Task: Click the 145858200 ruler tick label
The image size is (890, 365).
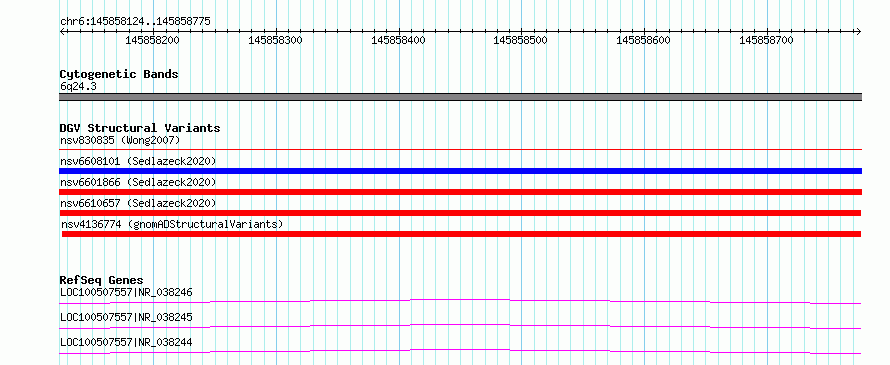Action: [153, 40]
